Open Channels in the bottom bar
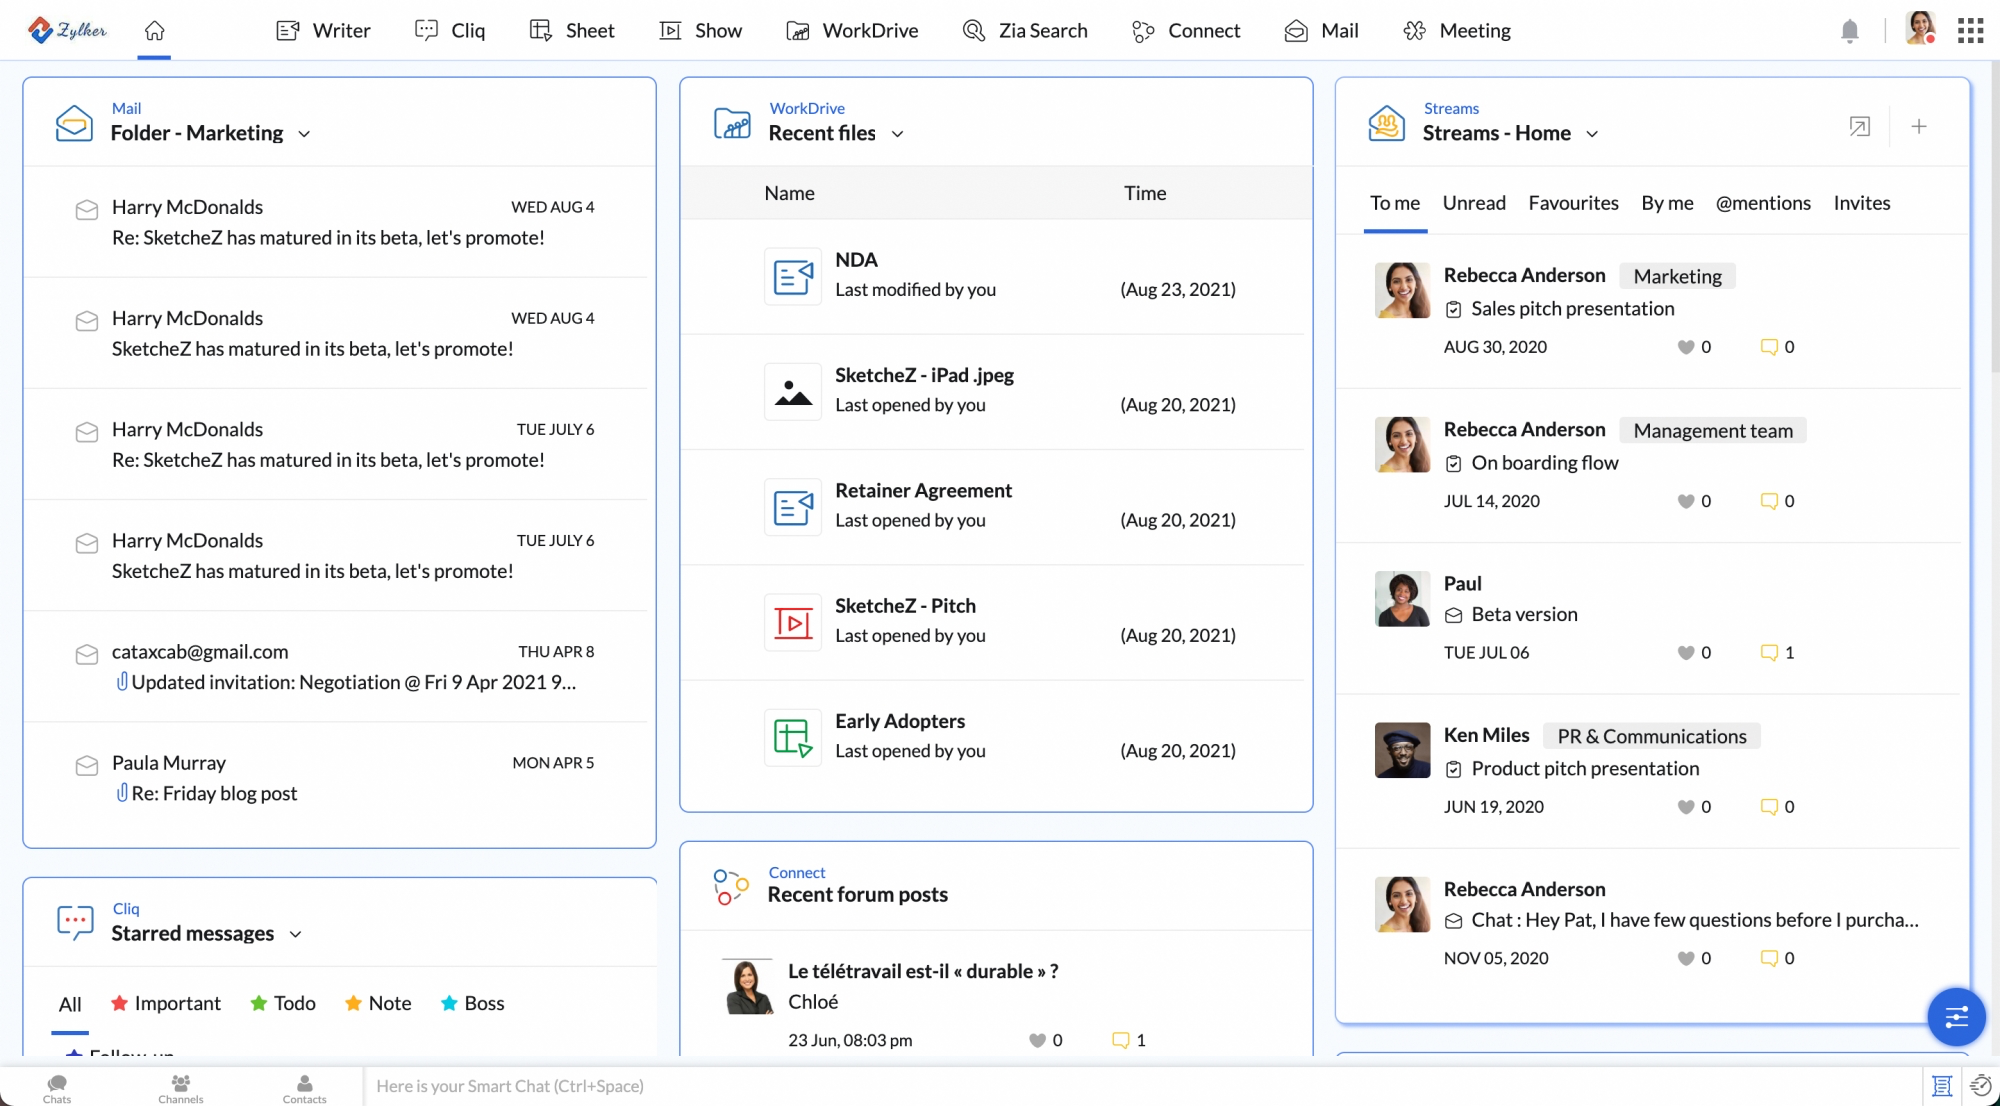 point(180,1087)
